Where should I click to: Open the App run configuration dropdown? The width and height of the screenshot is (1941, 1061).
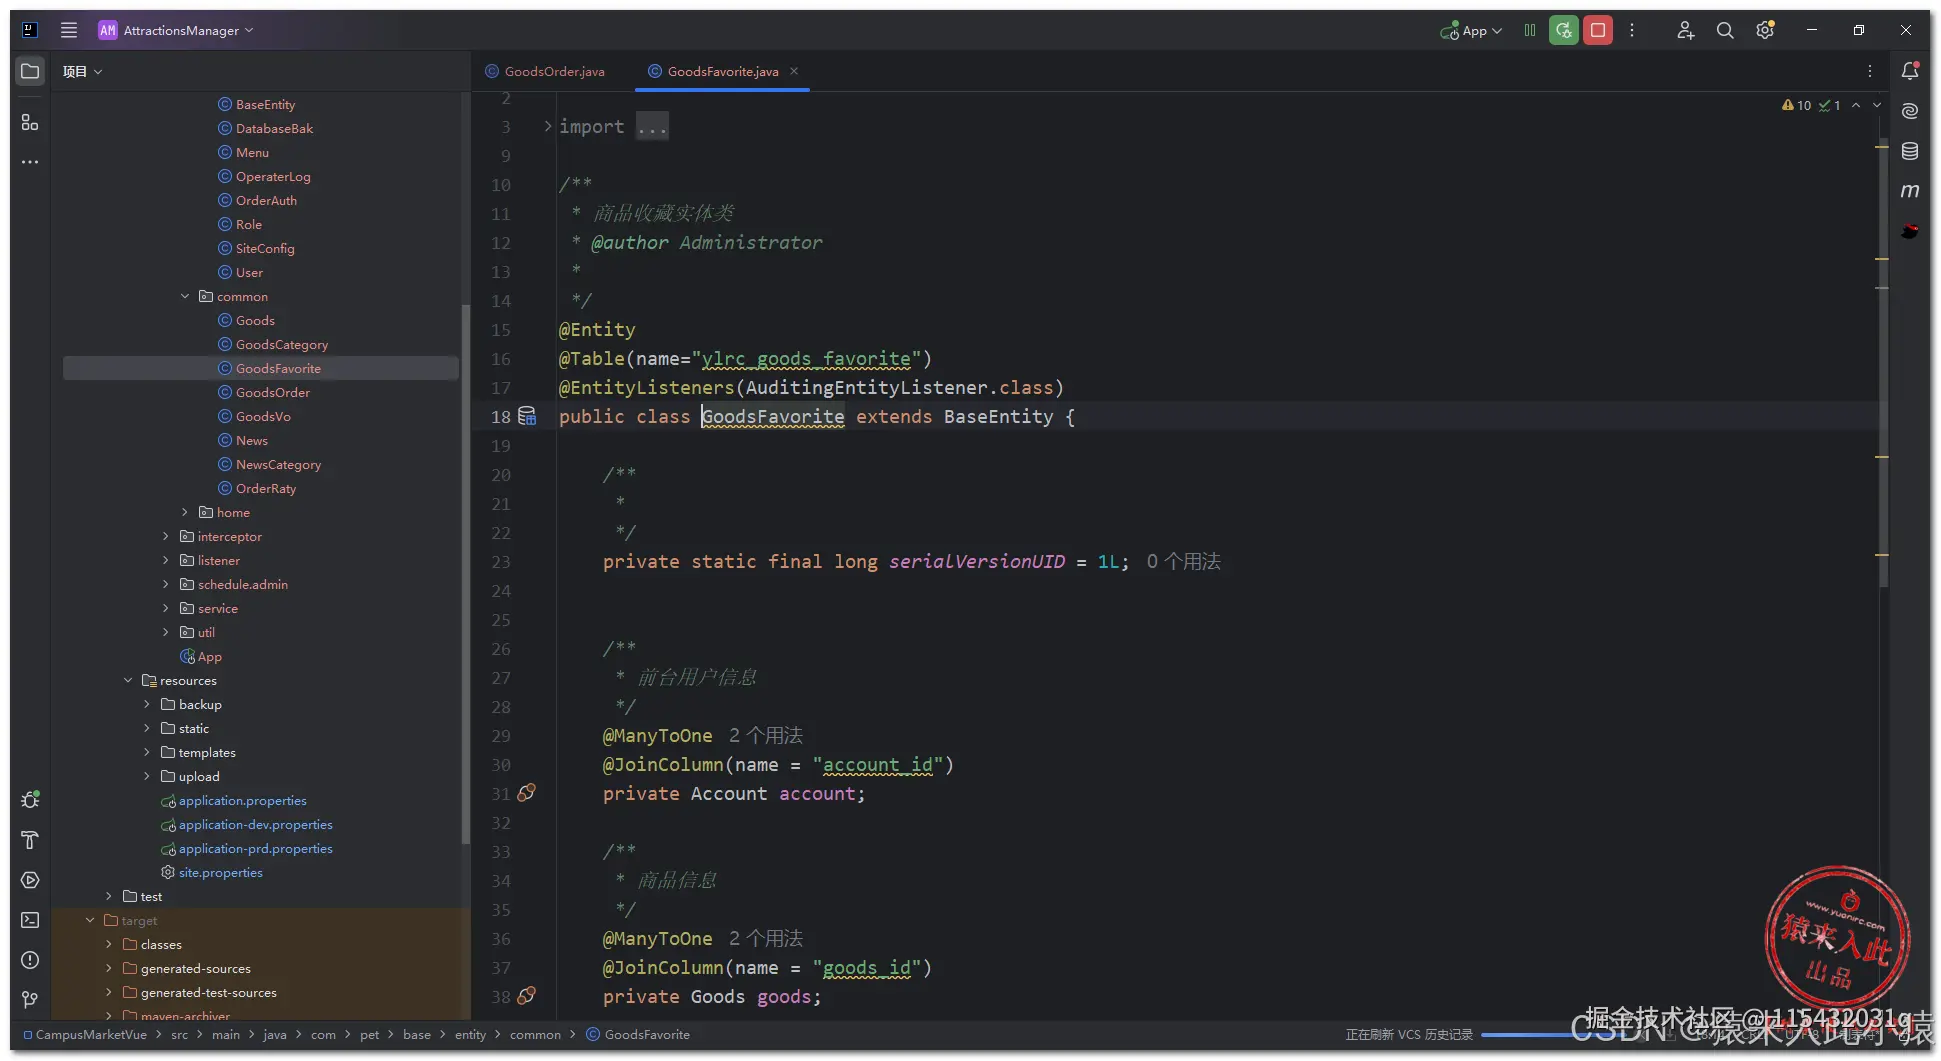(1471, 31)
